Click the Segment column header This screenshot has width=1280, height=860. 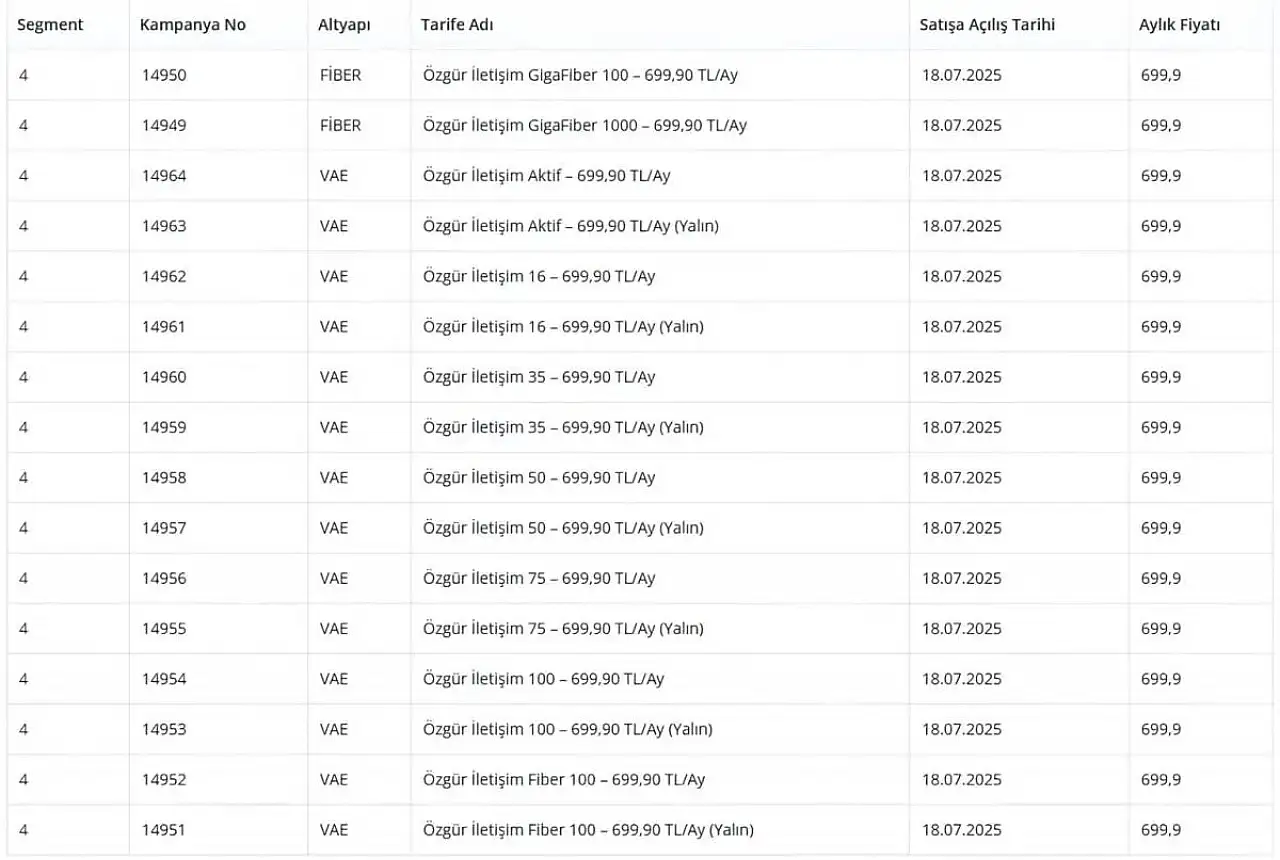click(50, 25)
